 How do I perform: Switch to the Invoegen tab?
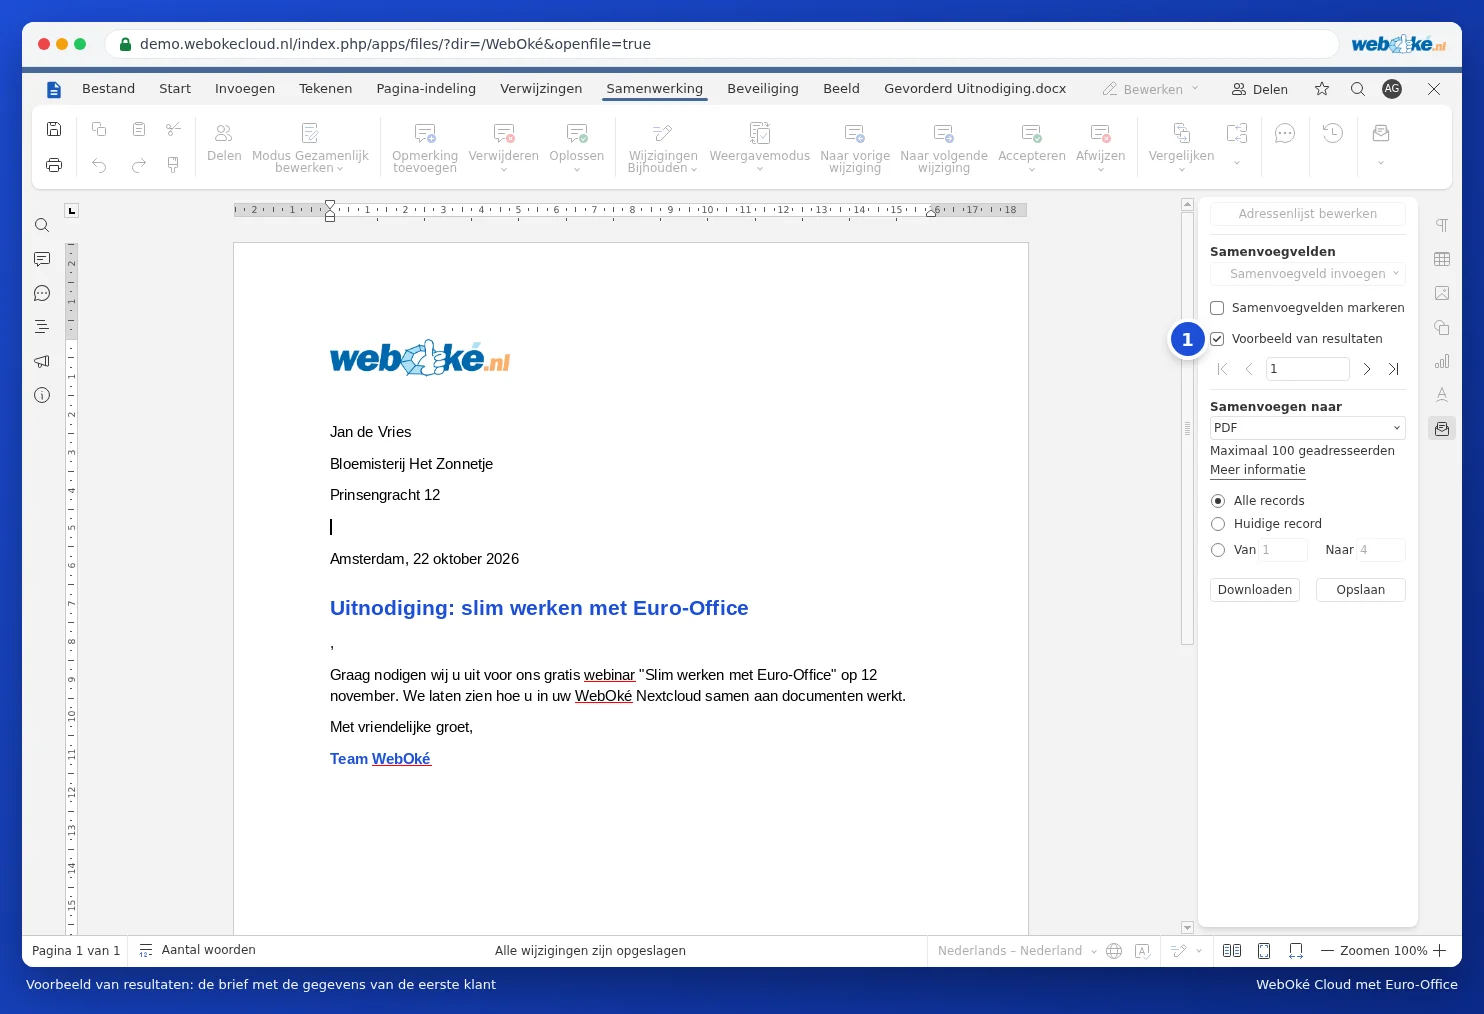click(245, 89)
